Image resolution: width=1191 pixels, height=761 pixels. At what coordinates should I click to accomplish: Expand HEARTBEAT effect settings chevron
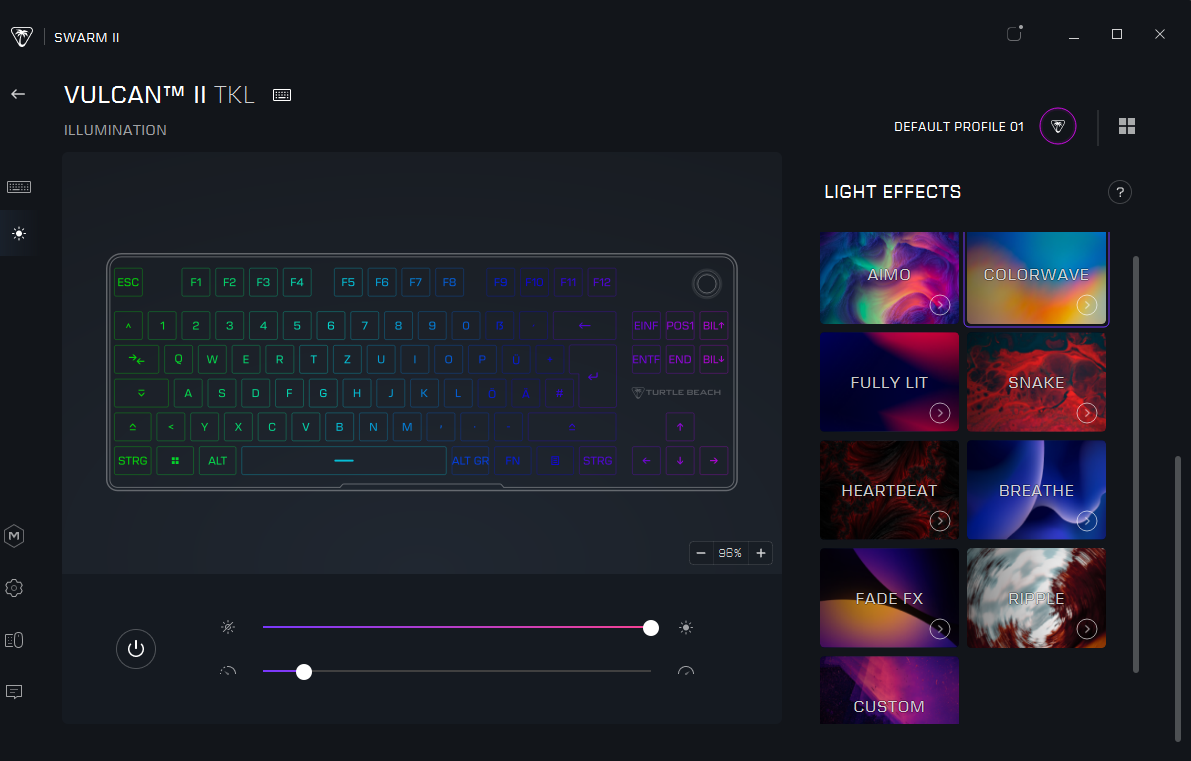pos(939,521)
